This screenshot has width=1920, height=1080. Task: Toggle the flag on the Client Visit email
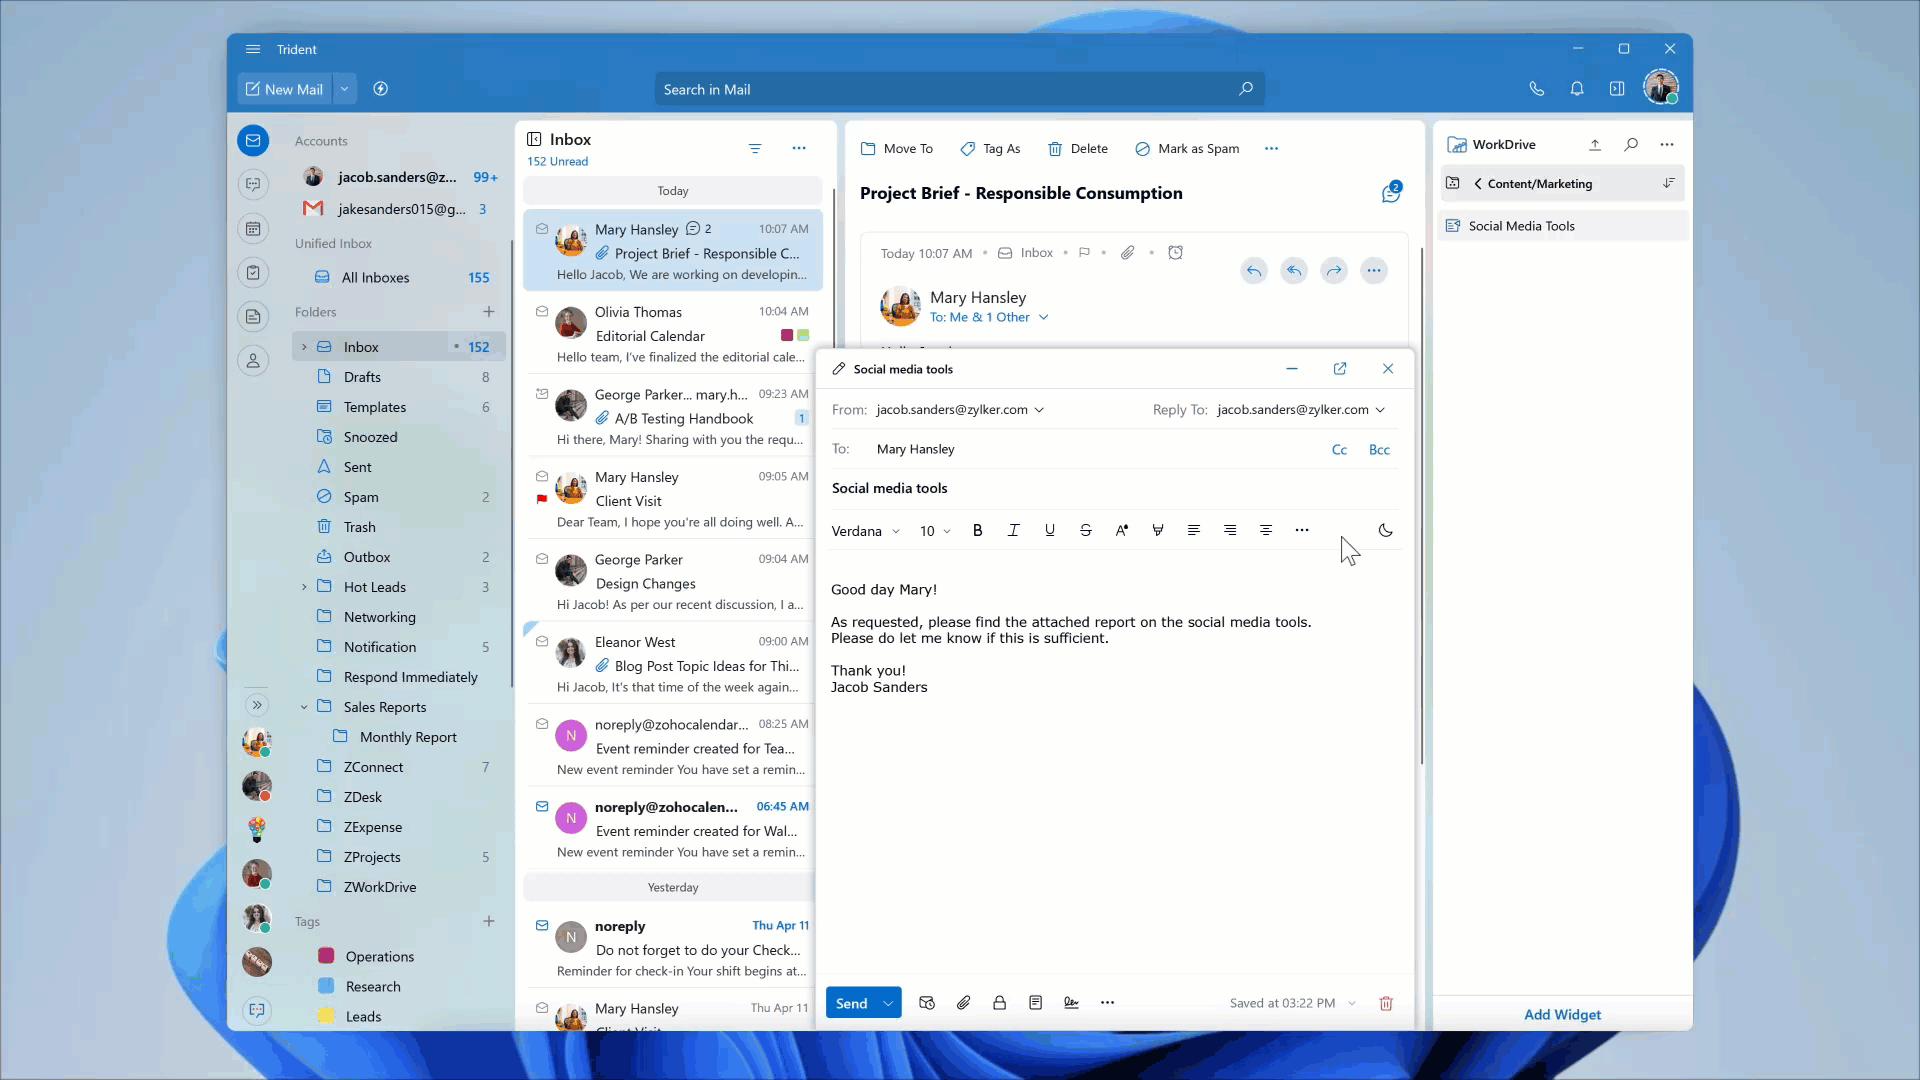(x=542, y=499)
